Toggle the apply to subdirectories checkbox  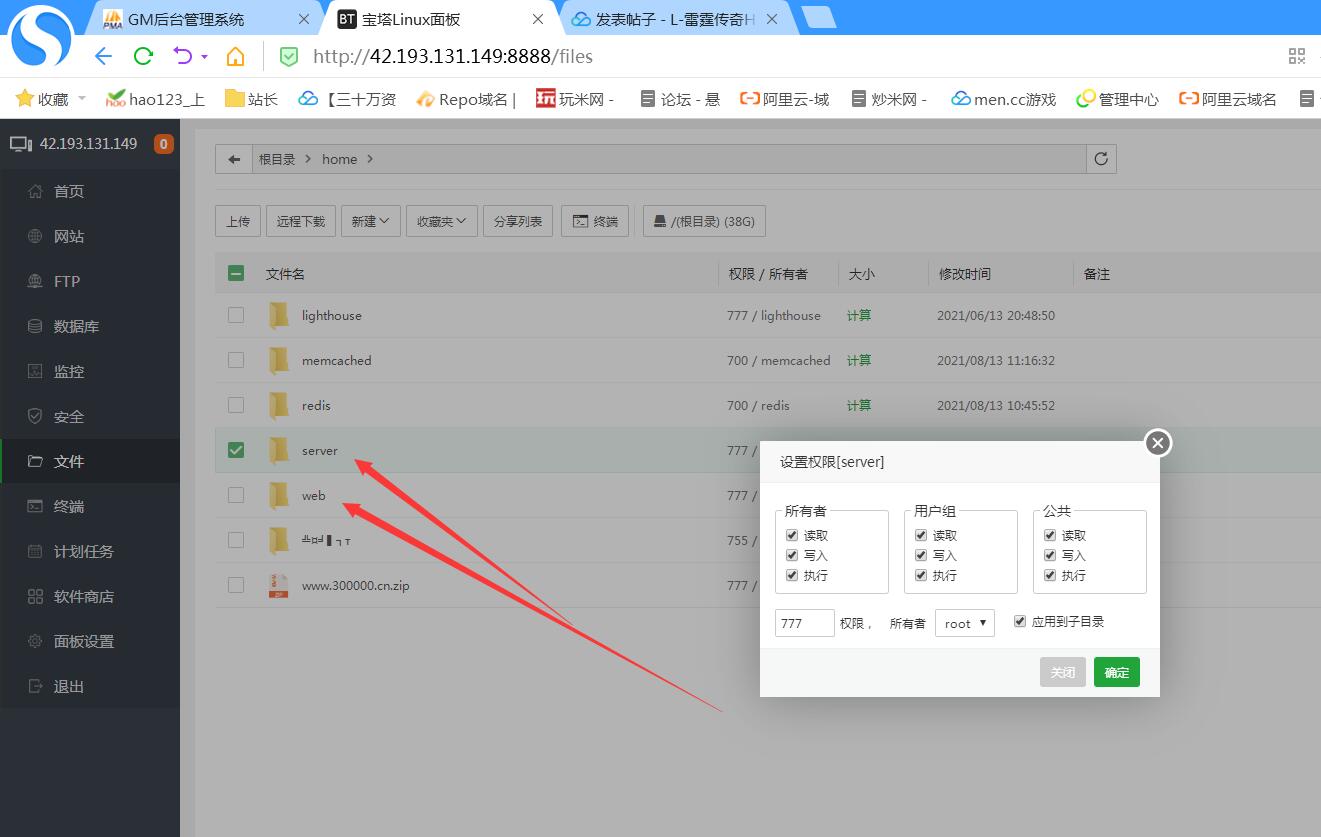tap(1020, 622)
